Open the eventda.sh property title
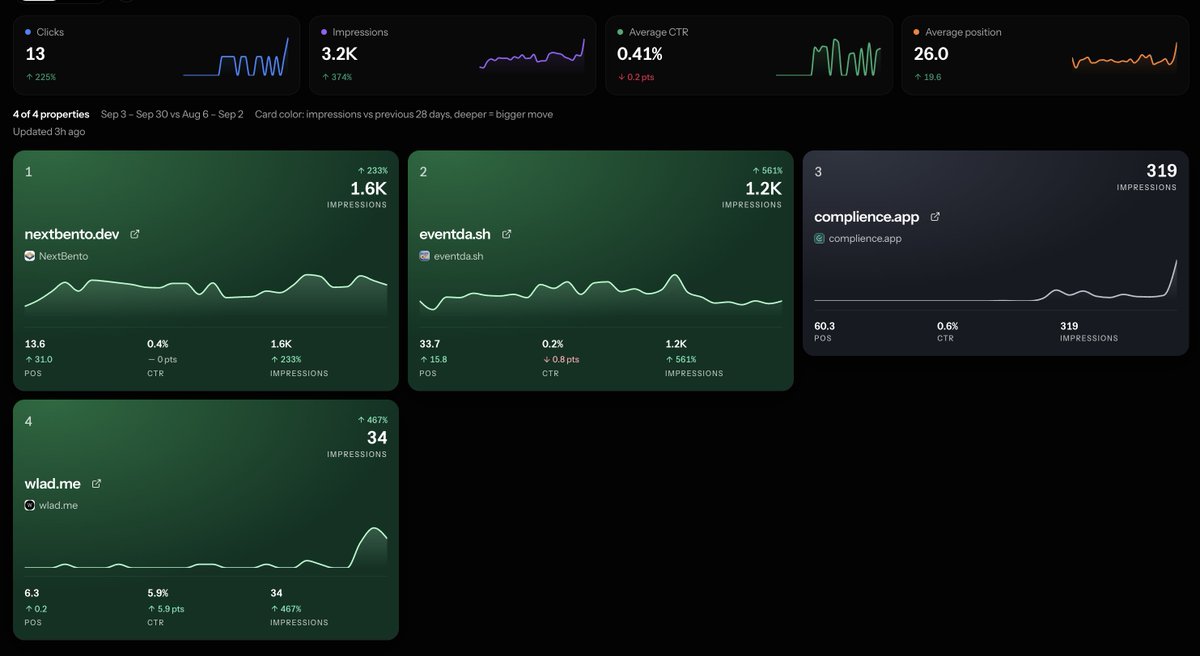Viewport: 1200px width, 656px height. (x=455, y=235)
